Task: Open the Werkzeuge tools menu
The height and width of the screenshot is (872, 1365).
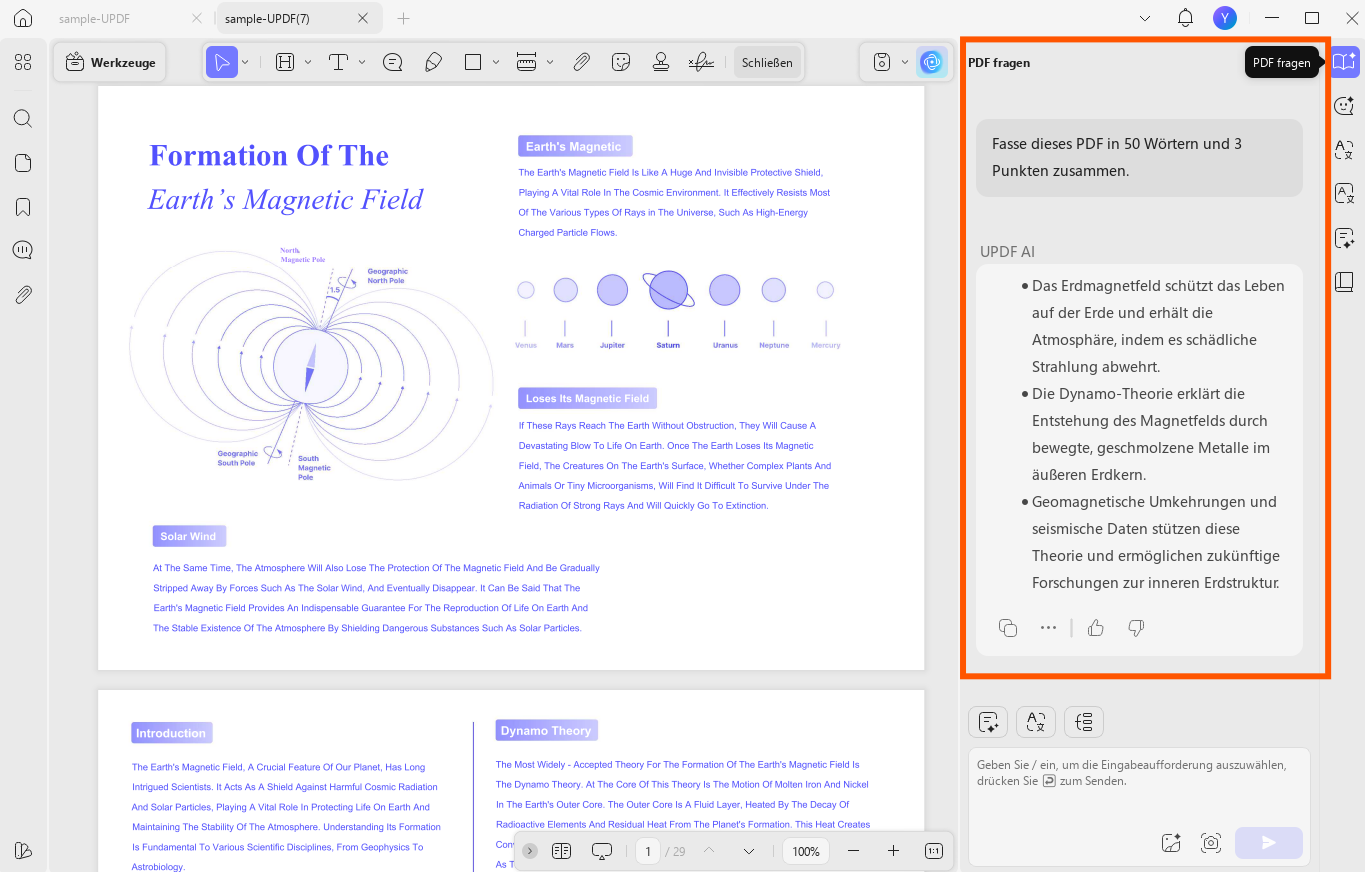Action: coord(110,62)
